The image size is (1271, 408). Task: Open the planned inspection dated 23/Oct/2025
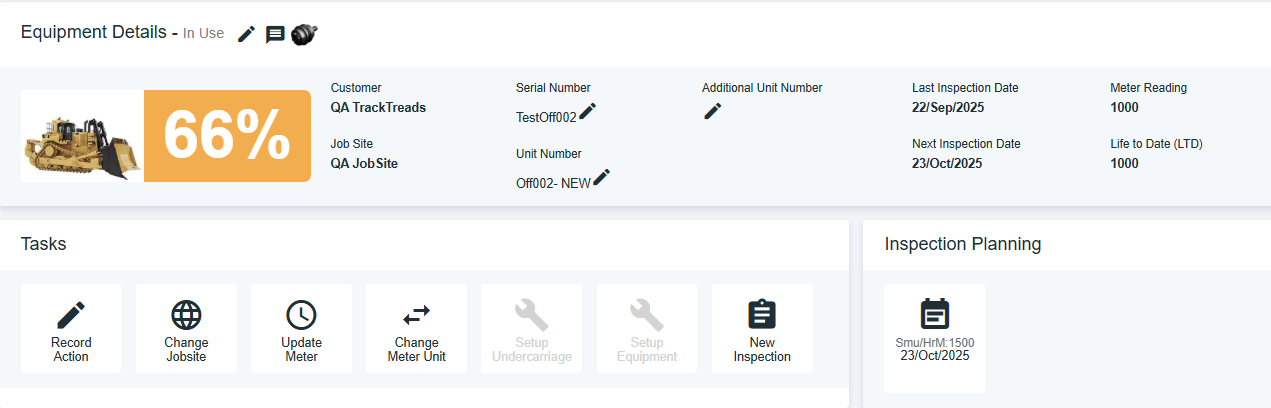click(934, 336)
